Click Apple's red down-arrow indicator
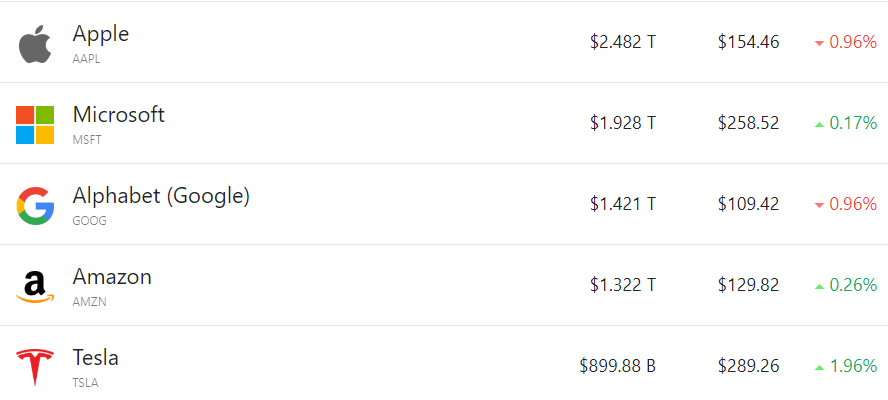Screen dimensions: 888x400 point(819,44)
